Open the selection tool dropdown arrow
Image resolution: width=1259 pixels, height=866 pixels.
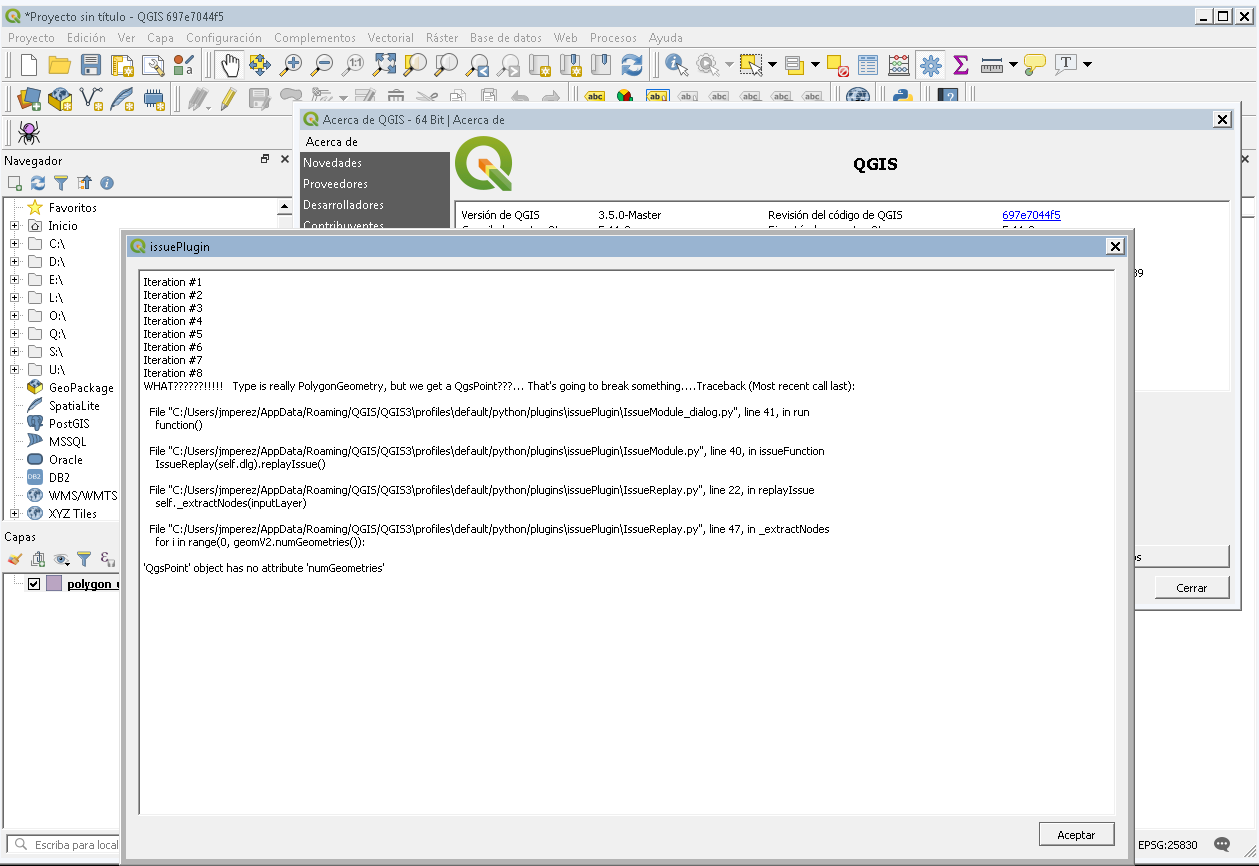(772, 65)
